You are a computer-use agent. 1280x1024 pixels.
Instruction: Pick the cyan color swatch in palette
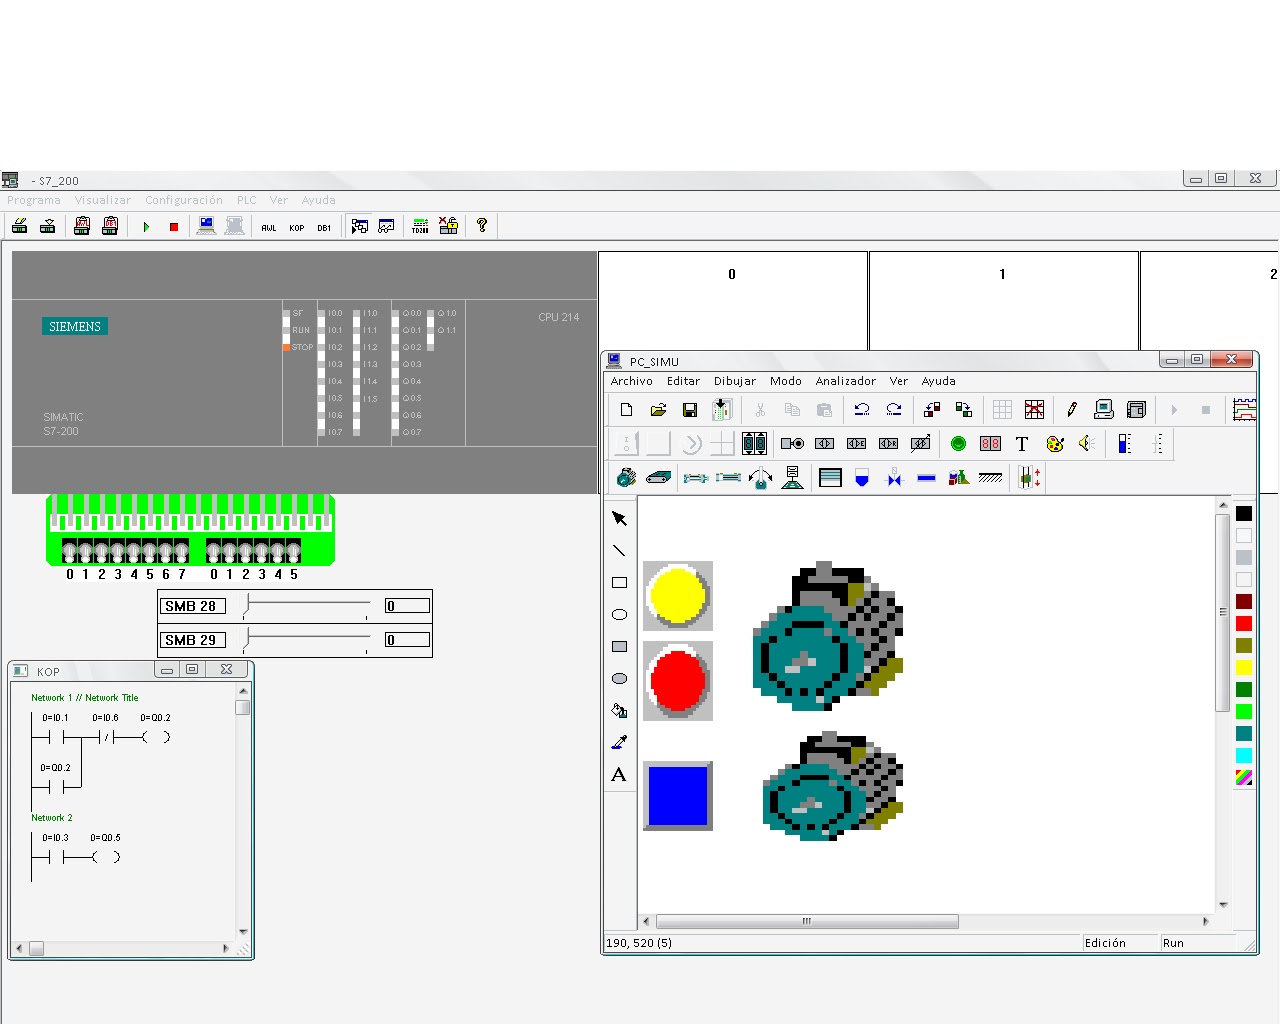tap(1244, 755)
